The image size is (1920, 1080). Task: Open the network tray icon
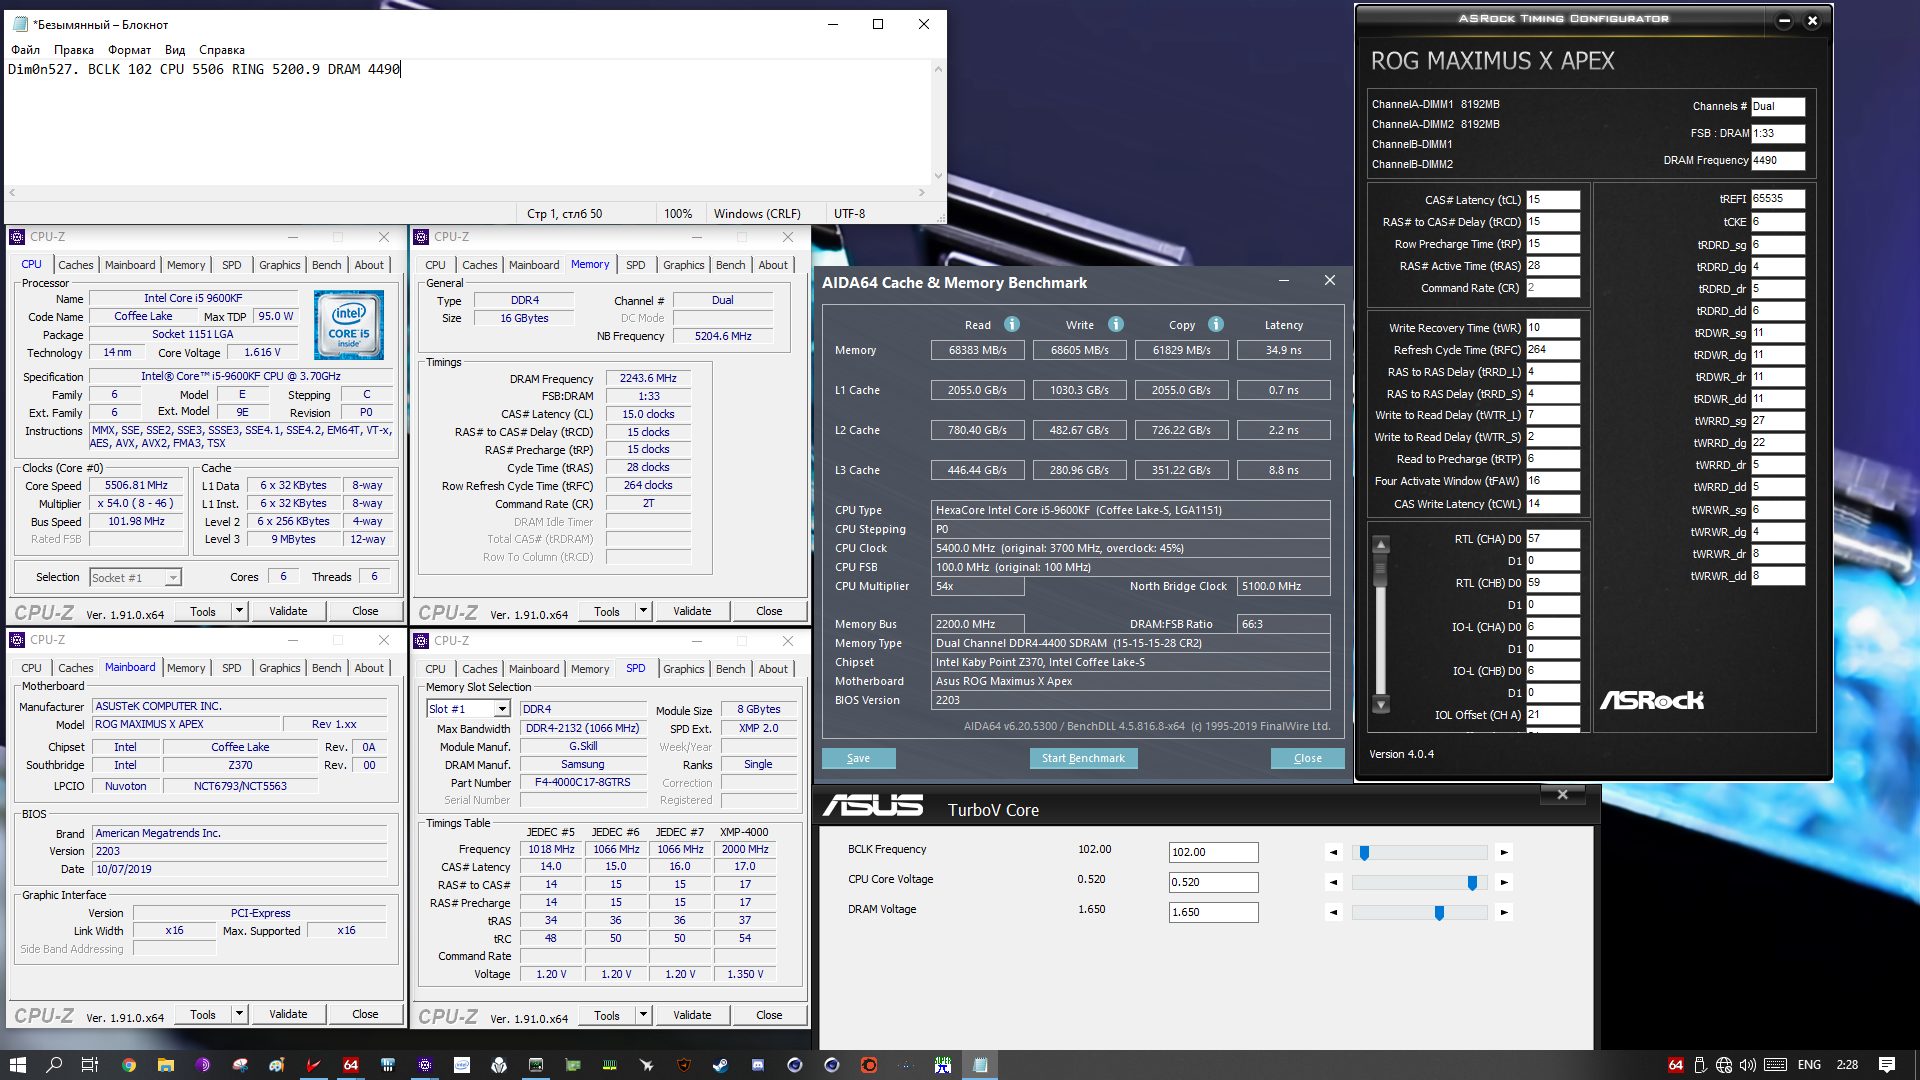pos(1724,1065)
